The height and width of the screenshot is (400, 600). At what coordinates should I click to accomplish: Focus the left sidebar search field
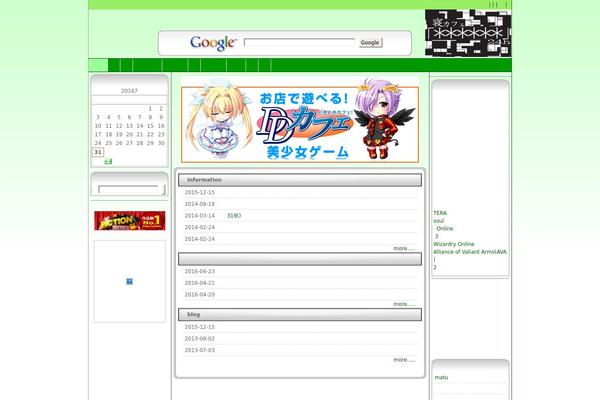click(x=129, y=189)
